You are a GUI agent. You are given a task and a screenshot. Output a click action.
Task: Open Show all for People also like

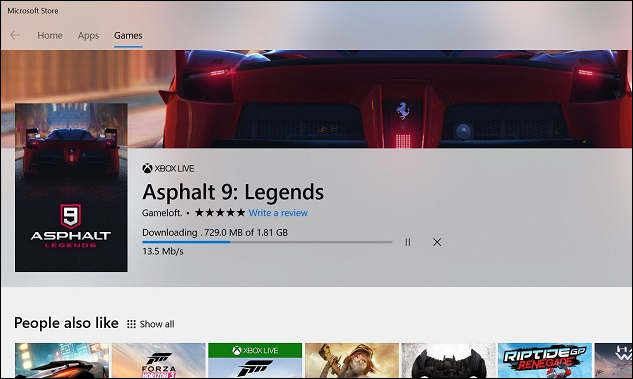[157, 324]
